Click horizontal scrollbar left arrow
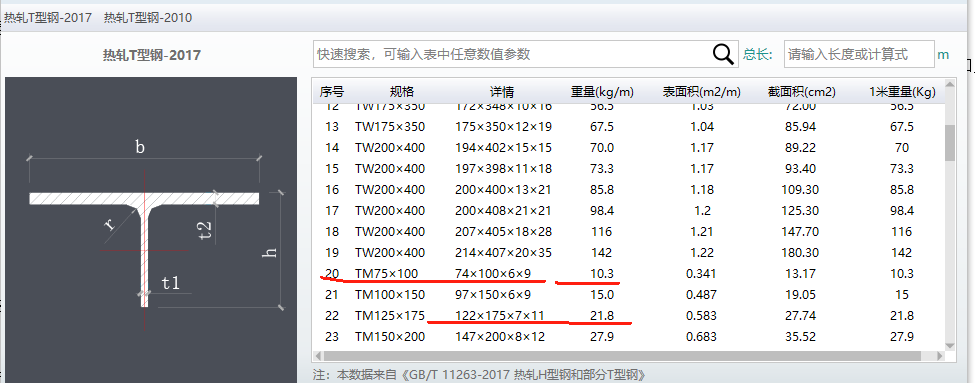975x383 pixels. [x=319, y=356]
